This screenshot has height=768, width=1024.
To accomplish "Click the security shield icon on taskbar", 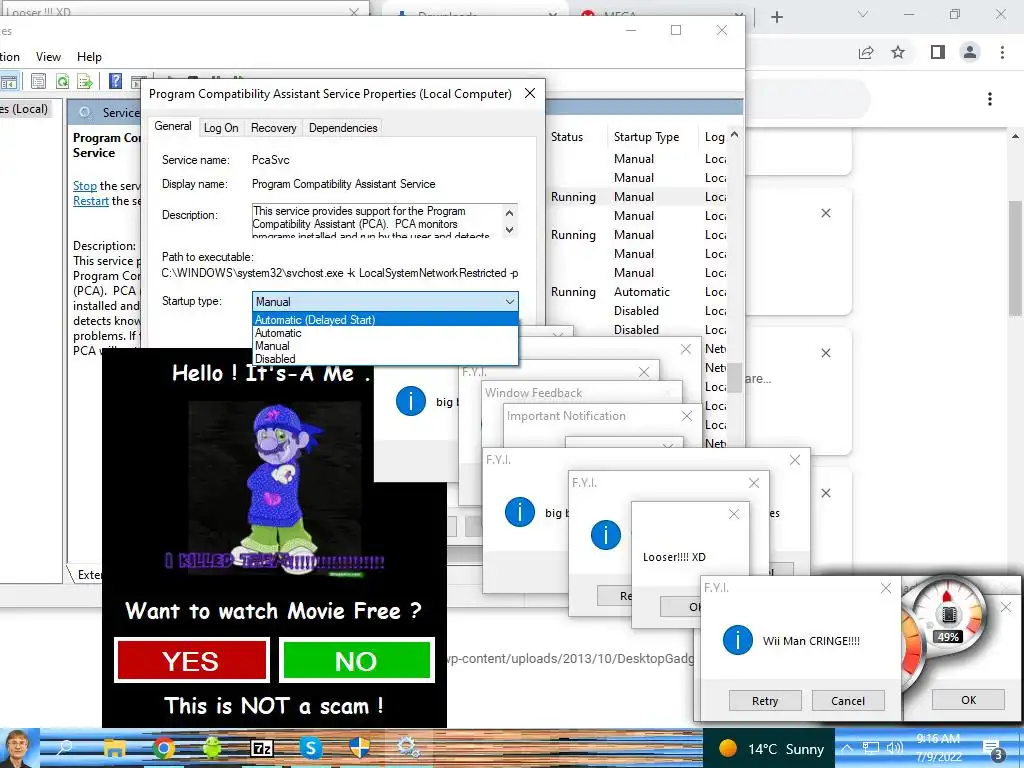I will 360,748.
